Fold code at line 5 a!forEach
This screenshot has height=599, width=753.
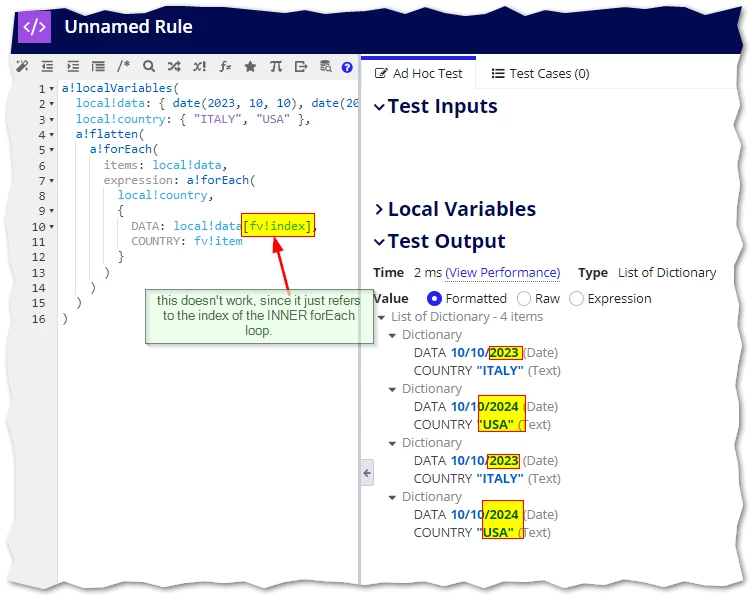52,150
